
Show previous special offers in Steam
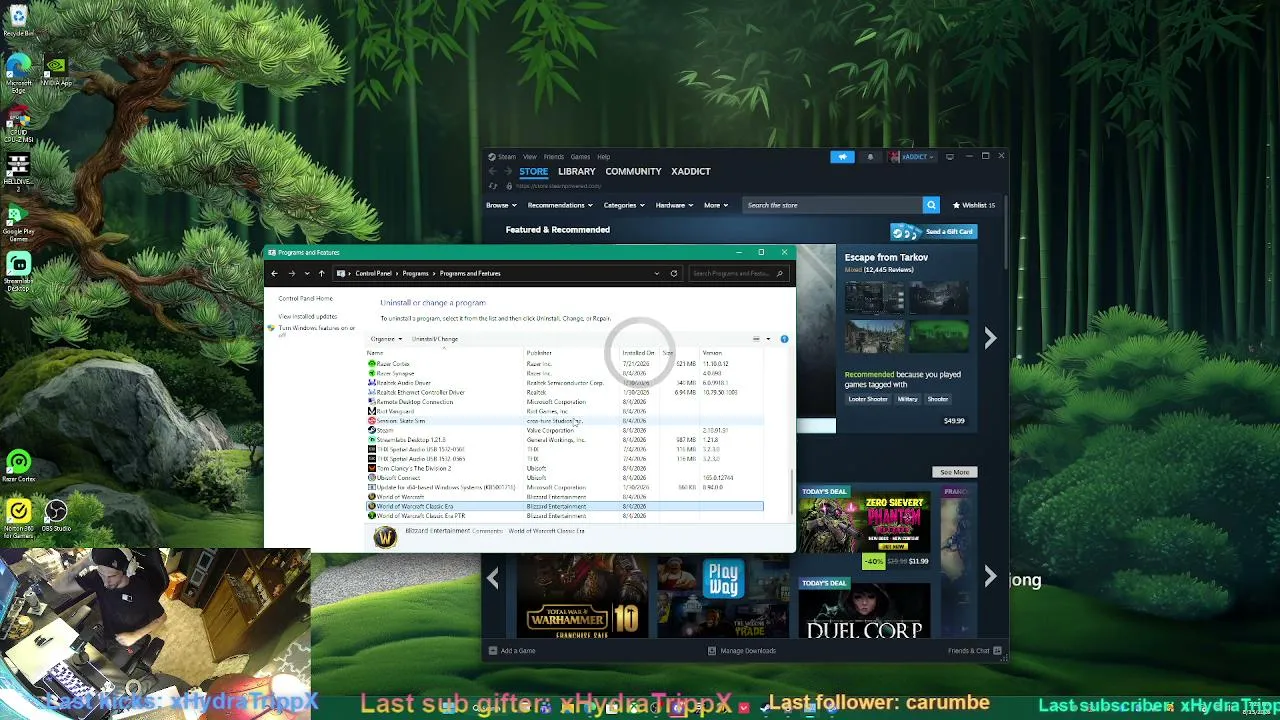[493, 577]
